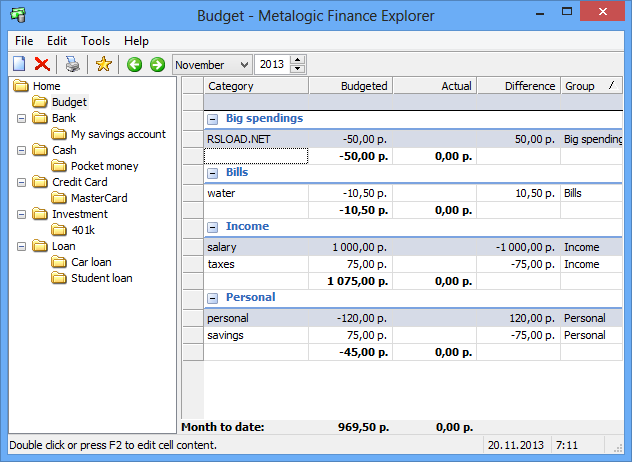Open the Tools menu
This screenshot has width=632, height=462.
(96, 41)
